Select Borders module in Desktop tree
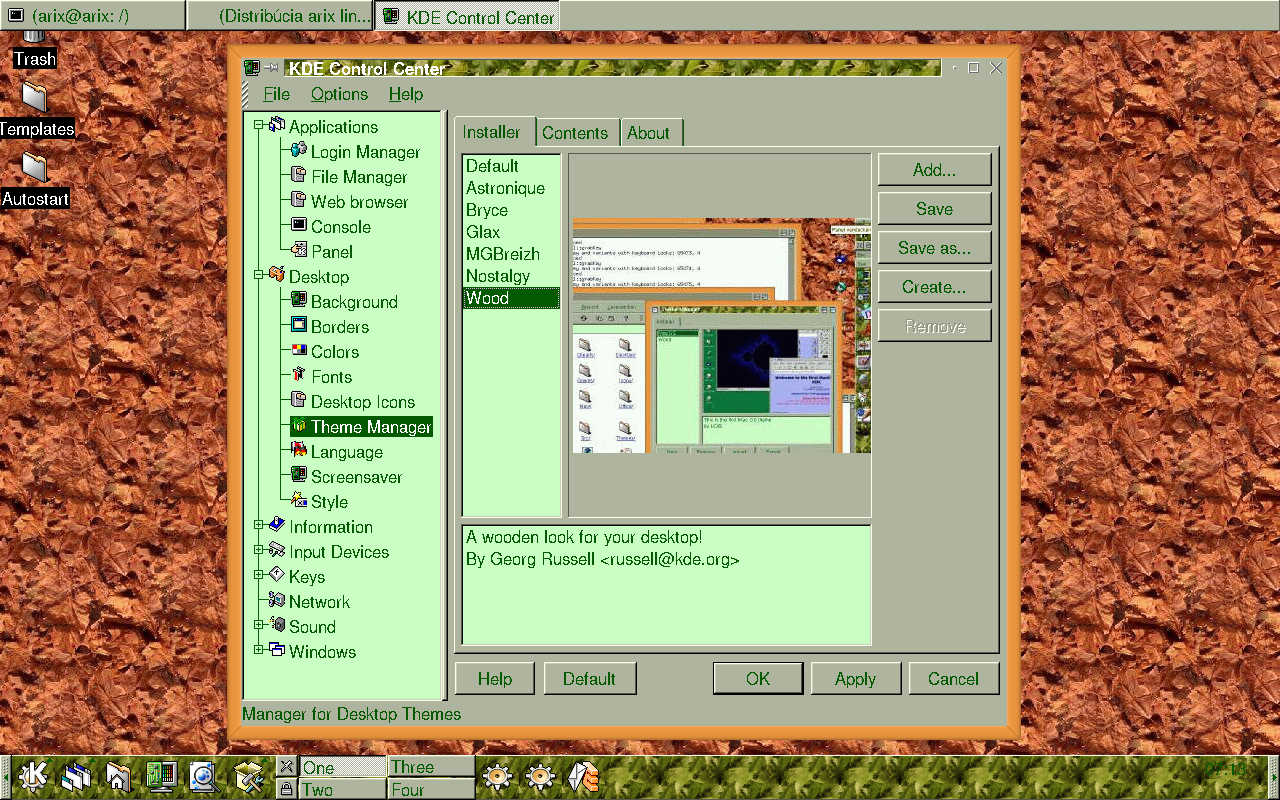Viewport: 1280px width, 800px height. pyautogui.click(x=329, y=327)
